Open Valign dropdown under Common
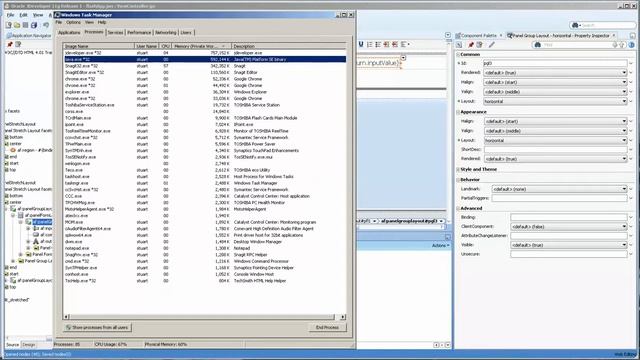The width and height of the screenshot is (640, 360). [555, 92]
